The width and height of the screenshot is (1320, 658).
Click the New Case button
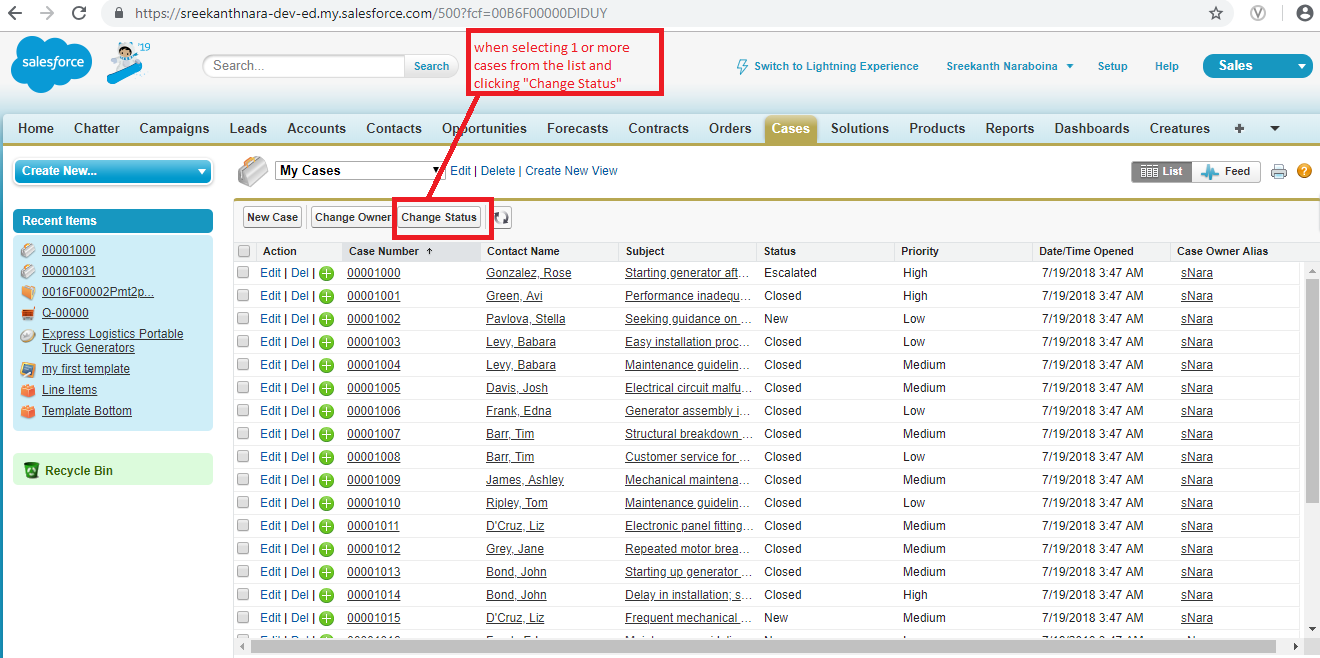point(272,217)
